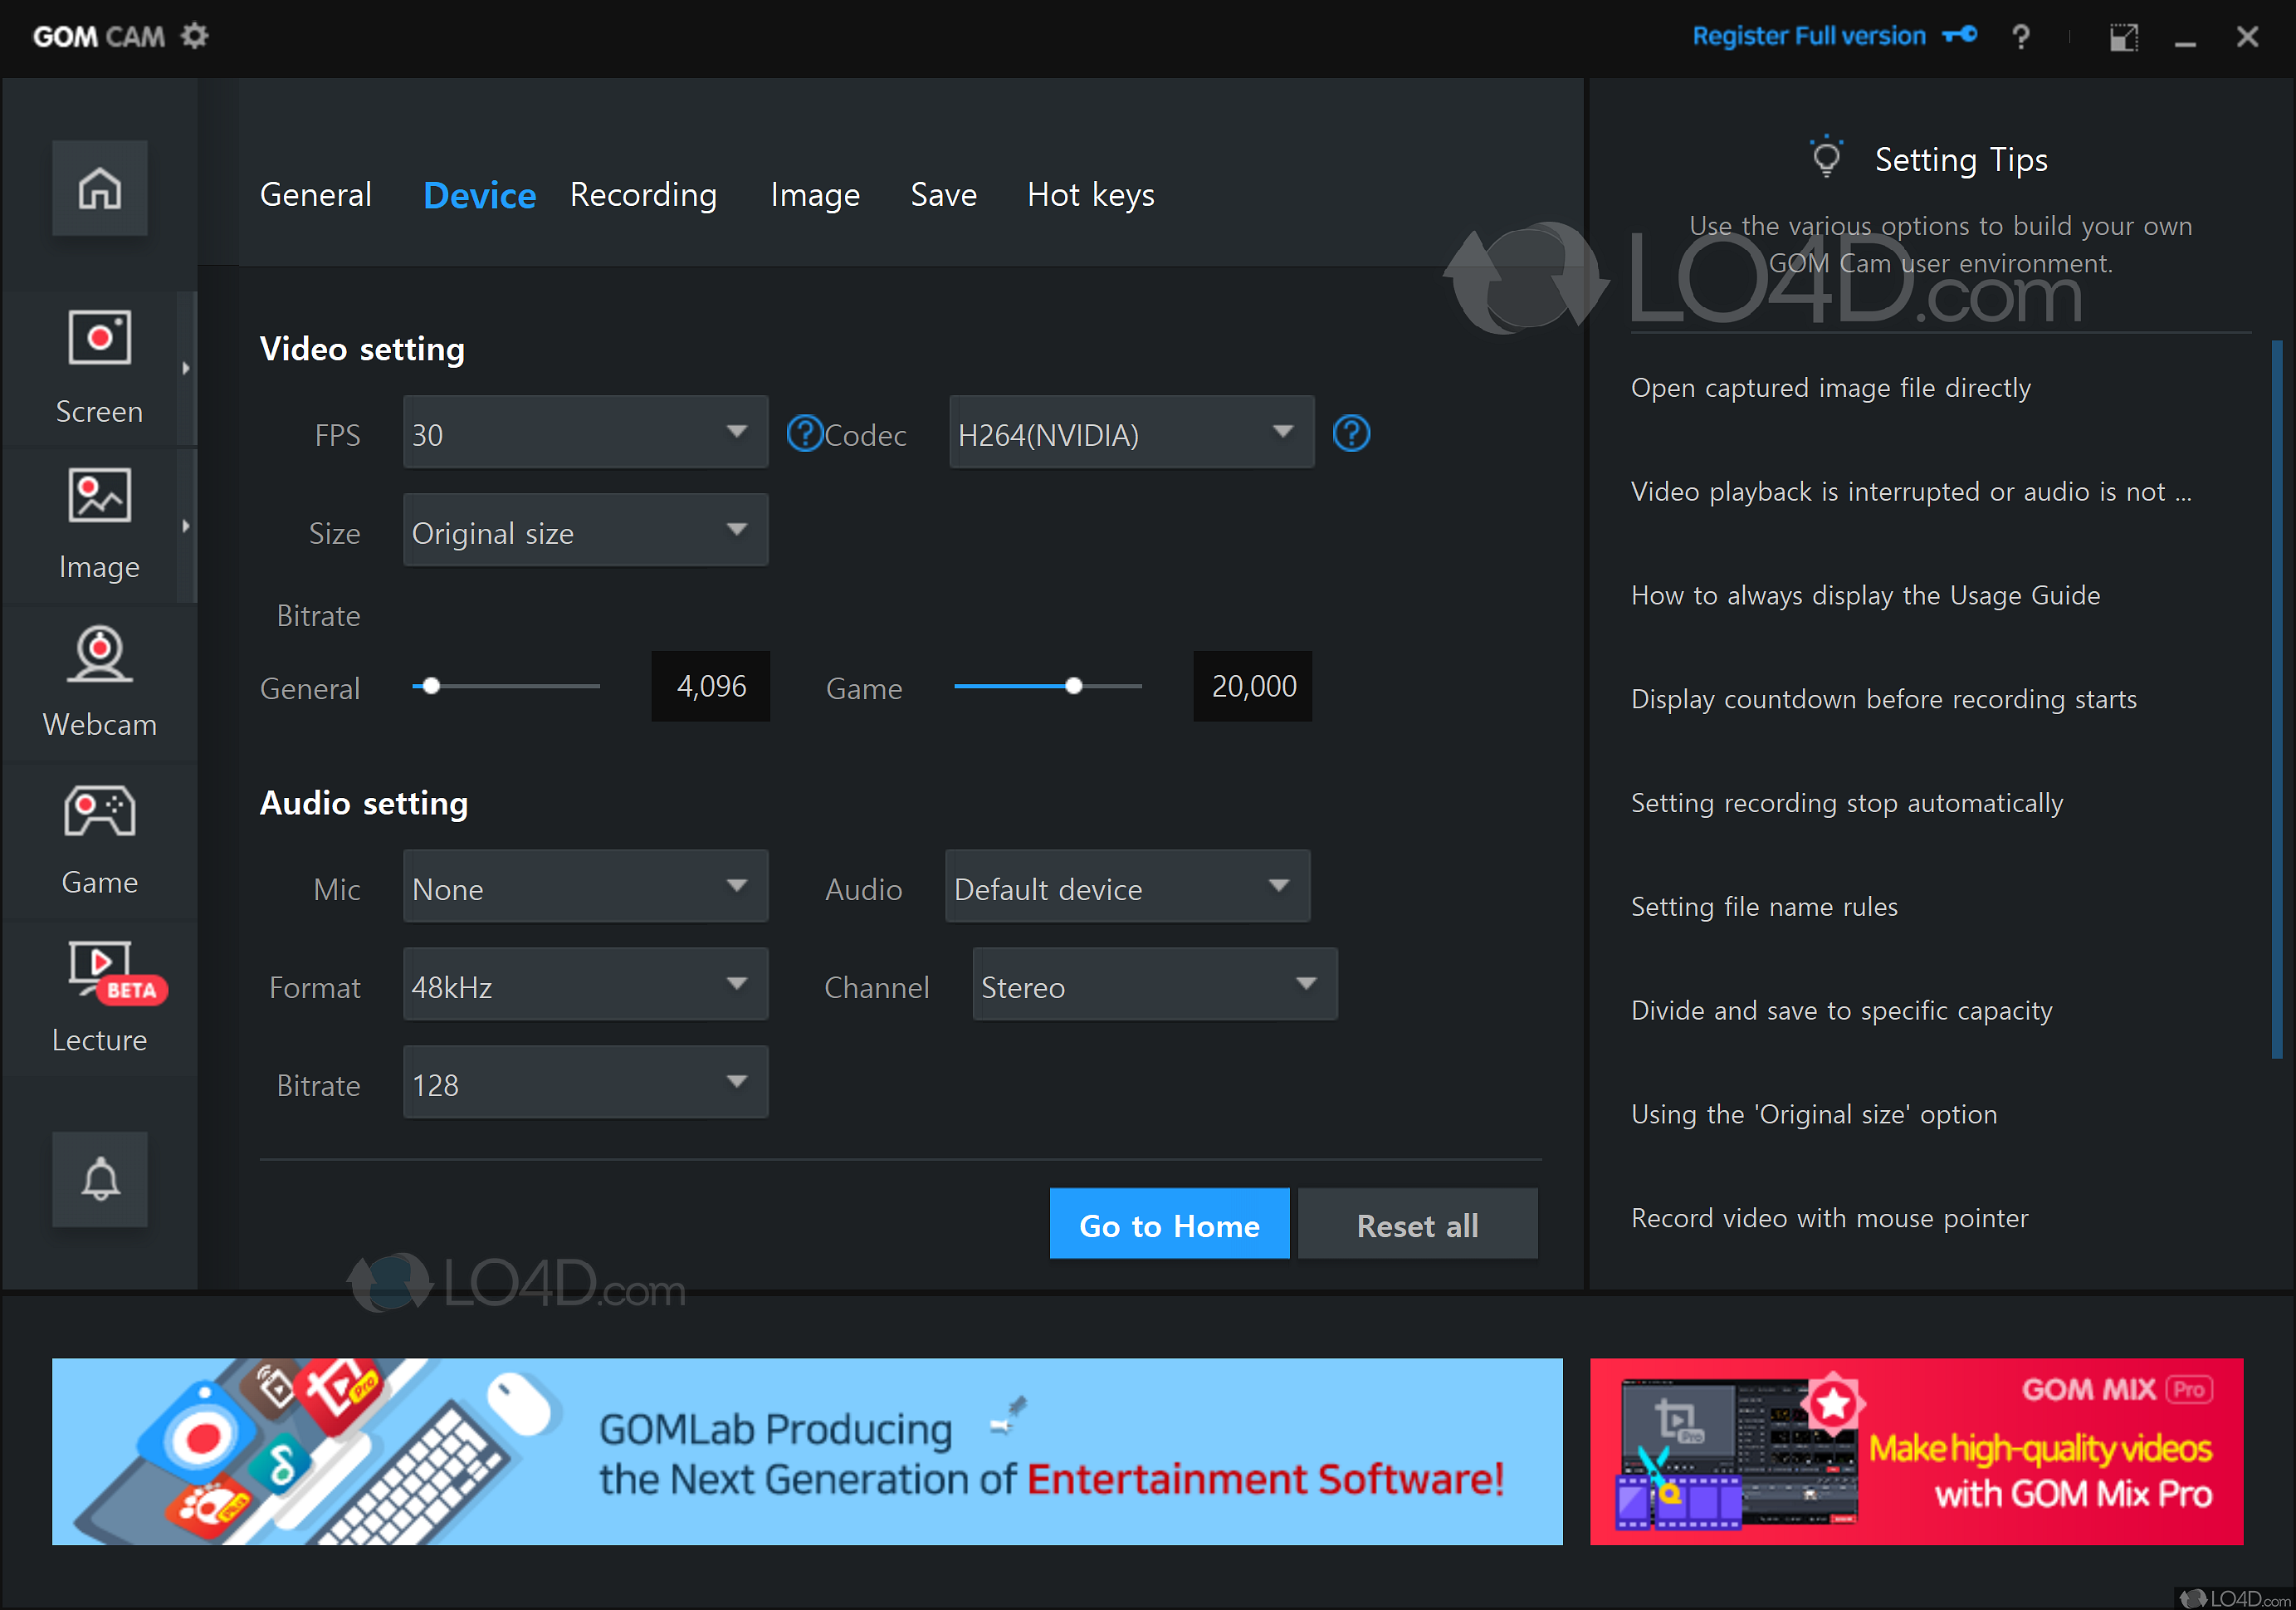This screenshot has width=2296, height=1610.
Task: Open tip: Setting file name rules
Action: [x=1764, y=907]
